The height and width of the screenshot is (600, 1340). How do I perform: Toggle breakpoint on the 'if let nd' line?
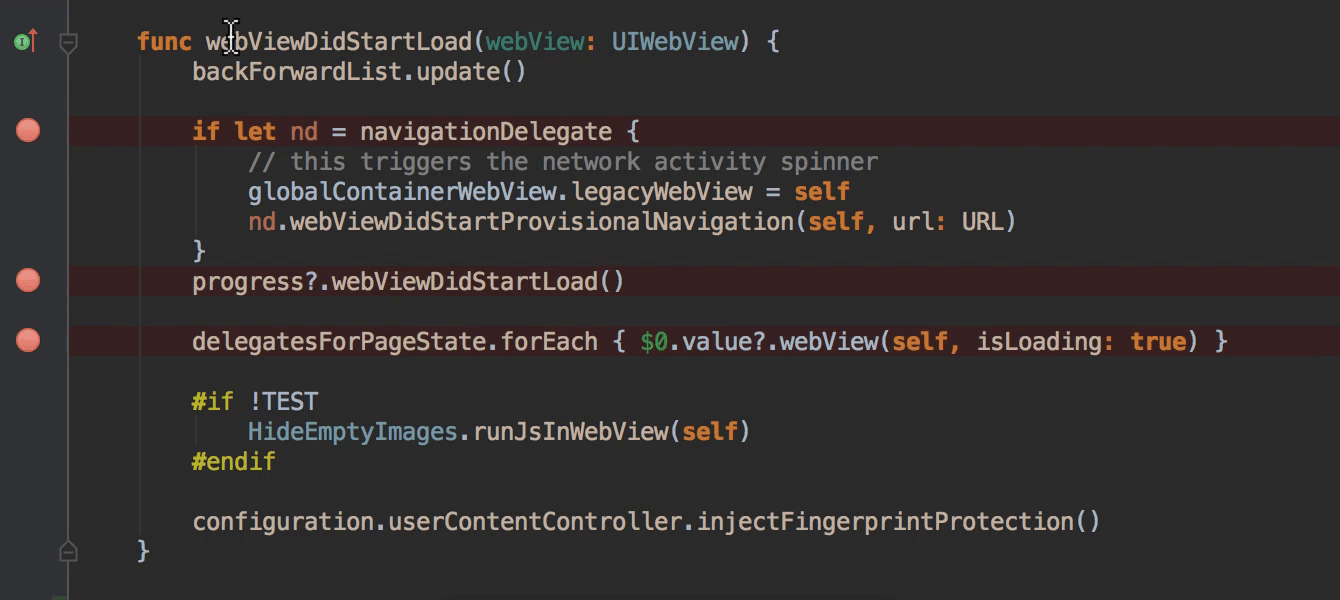pyautogui.click(x=28, y=130)
